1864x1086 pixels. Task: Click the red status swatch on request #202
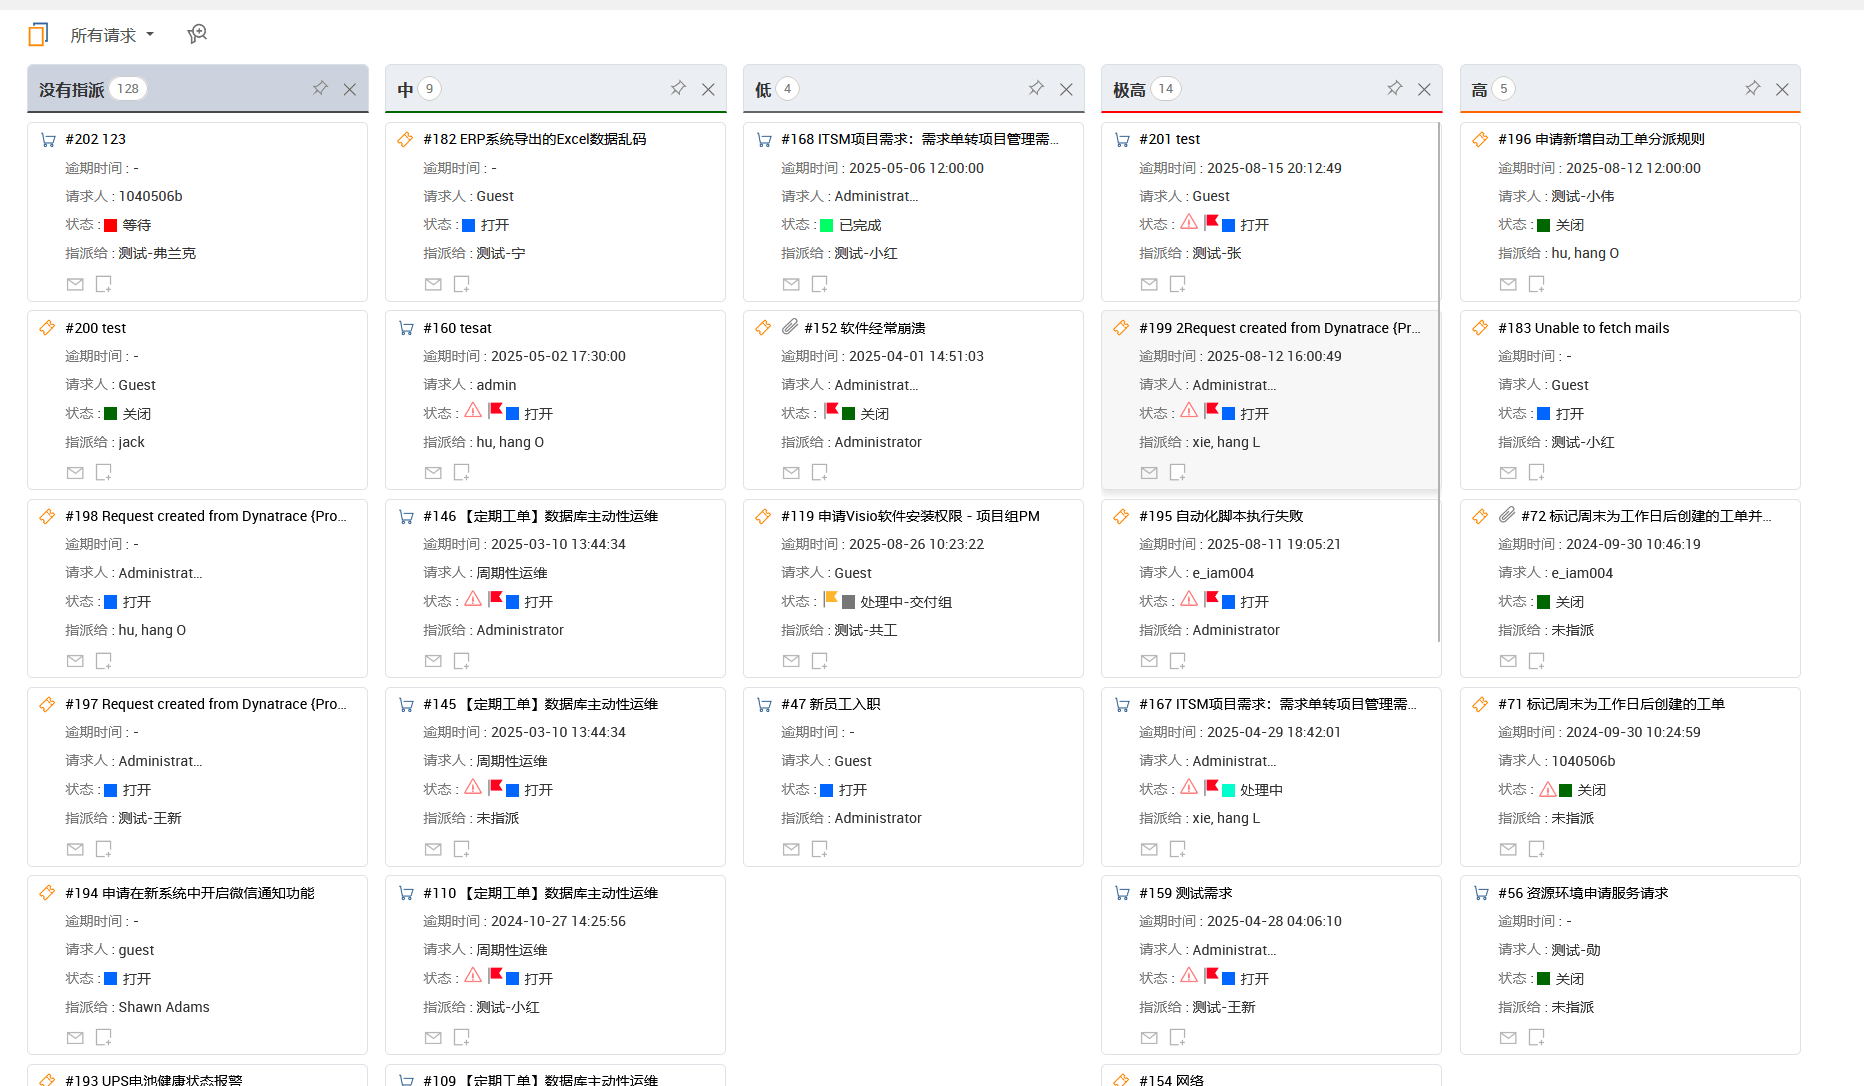(111, 225)
